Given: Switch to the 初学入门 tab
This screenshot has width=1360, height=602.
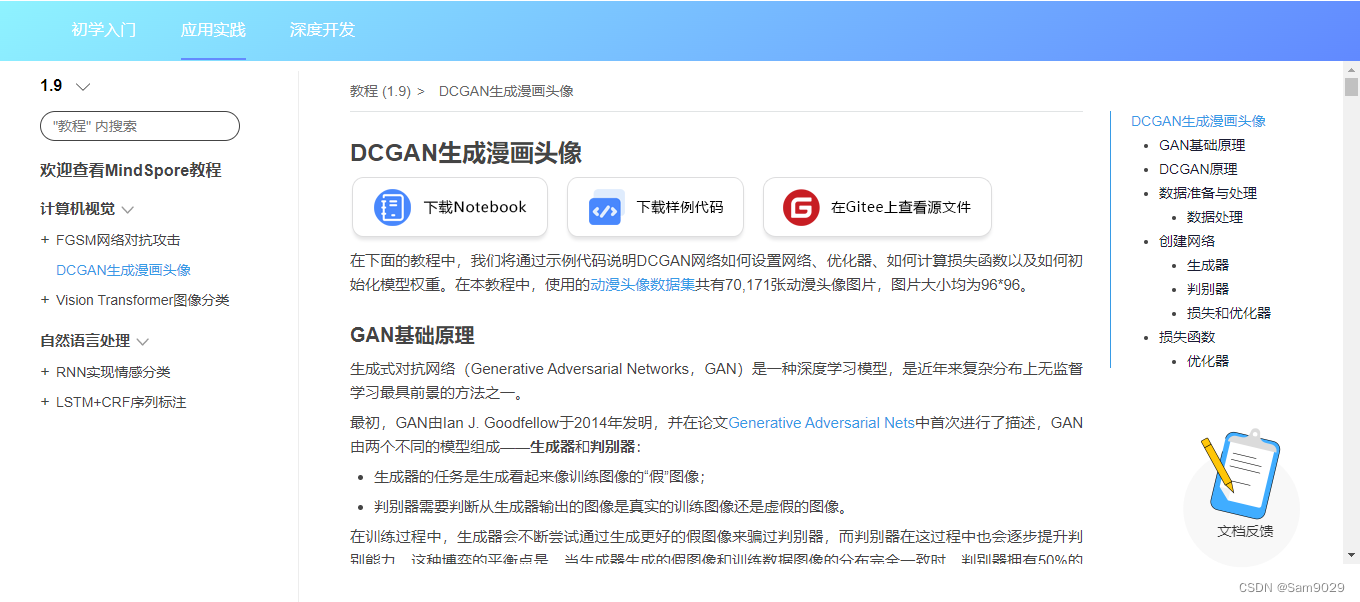Looking at the screenshot, I should point(103,31).
